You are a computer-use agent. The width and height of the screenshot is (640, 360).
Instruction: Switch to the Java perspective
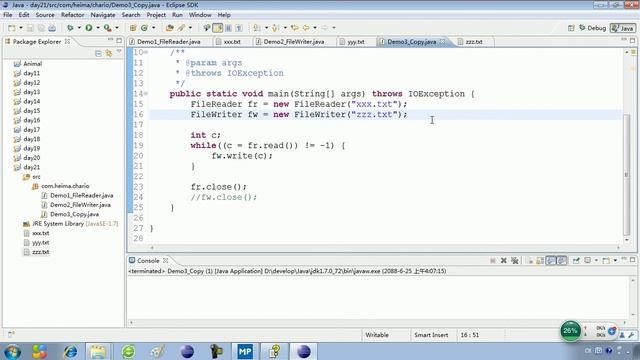622,28
